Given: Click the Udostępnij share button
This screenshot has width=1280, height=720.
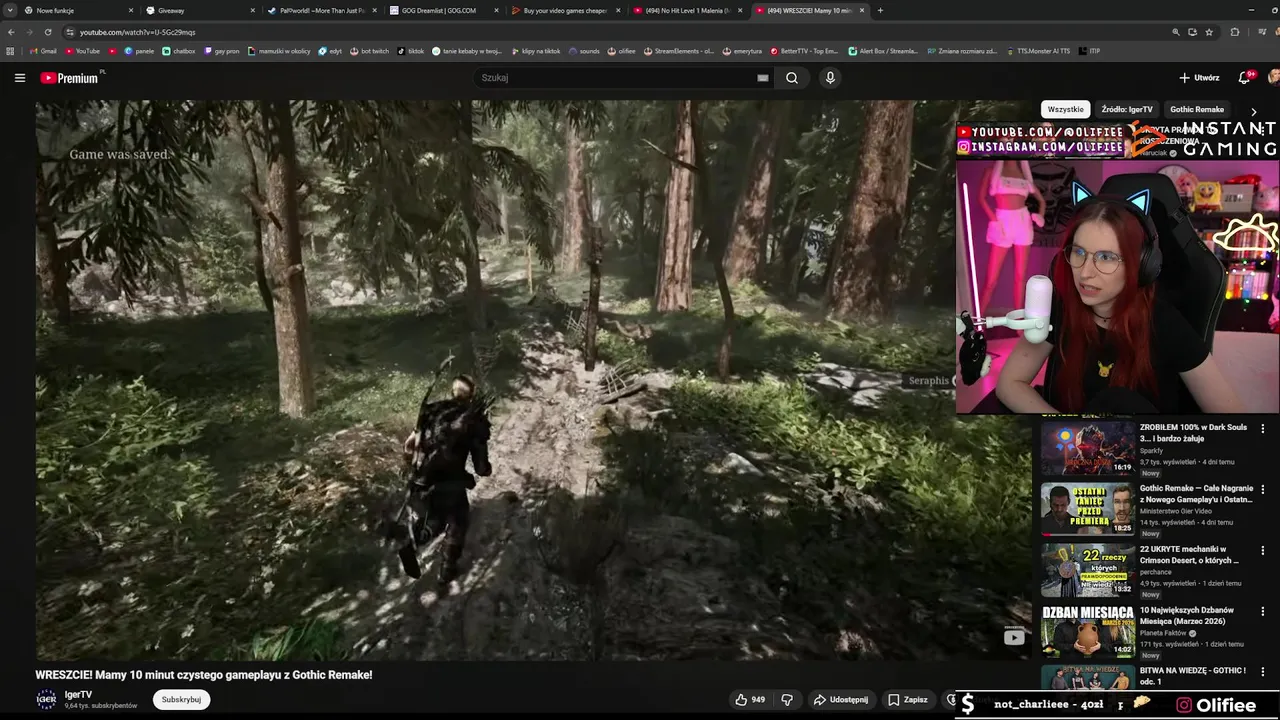Looking at the screenshot, I should [x=840, y=700].
